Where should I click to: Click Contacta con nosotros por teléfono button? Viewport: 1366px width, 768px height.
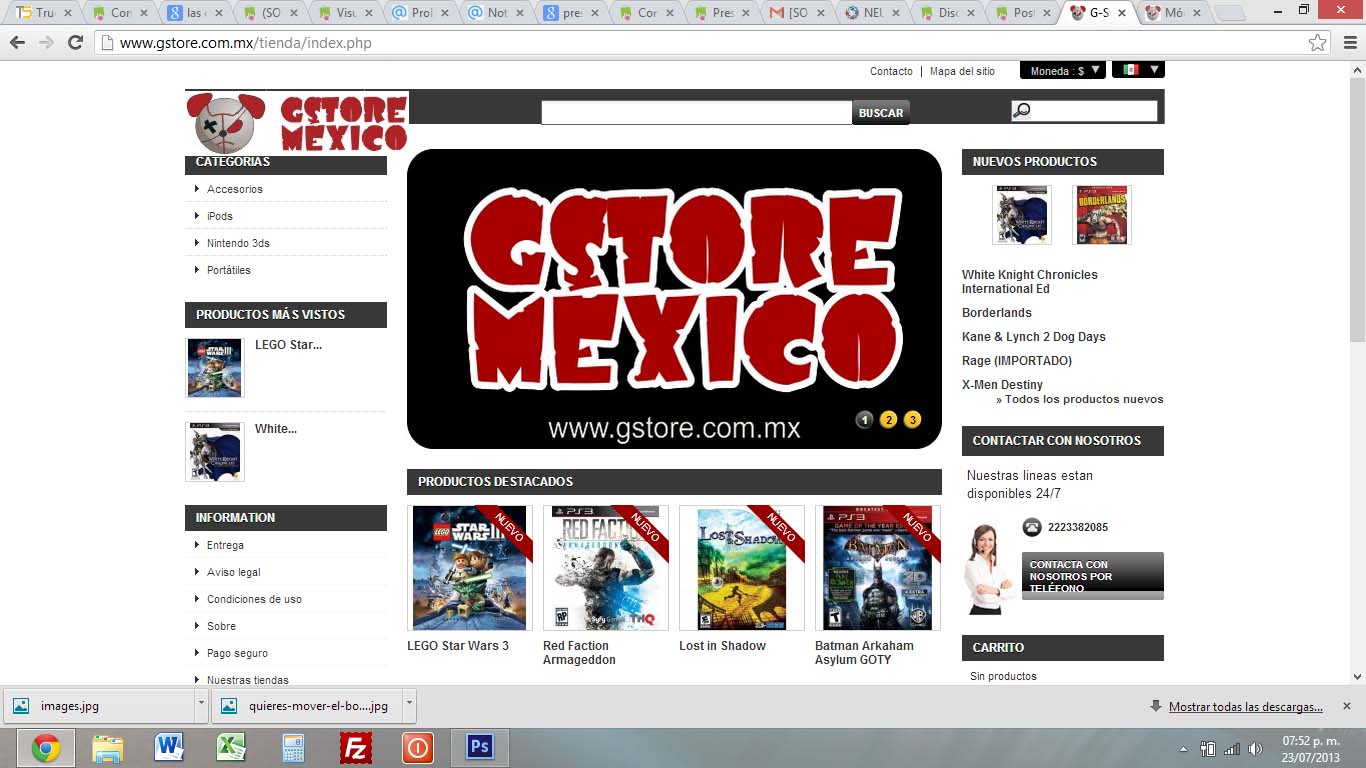tap(1093, 576)
